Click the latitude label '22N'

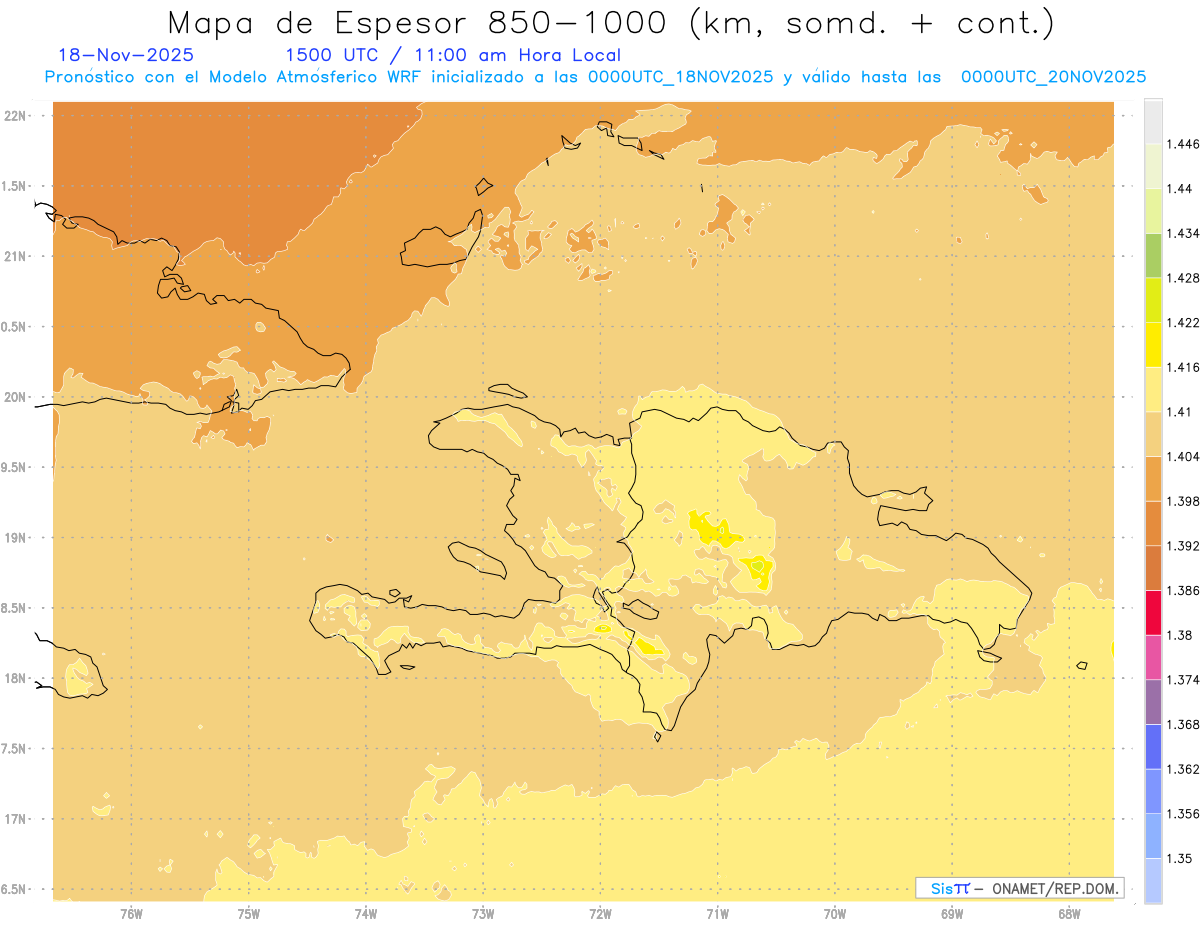click(x=16, y=116)
